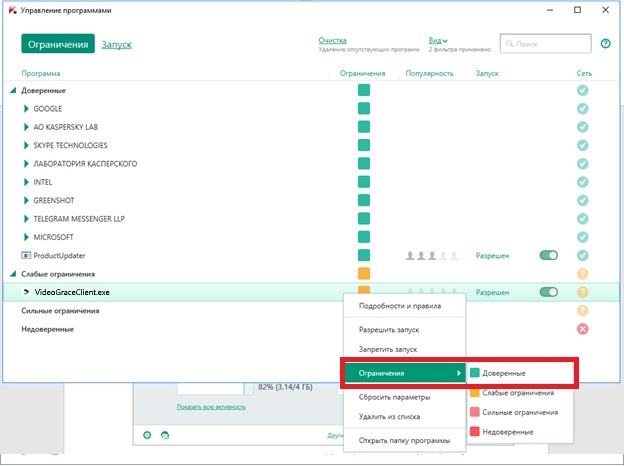Toggle launch switch for VideoGraceClient.exe
The height and width of the screenshot is (466, 624).
[549, 292]
